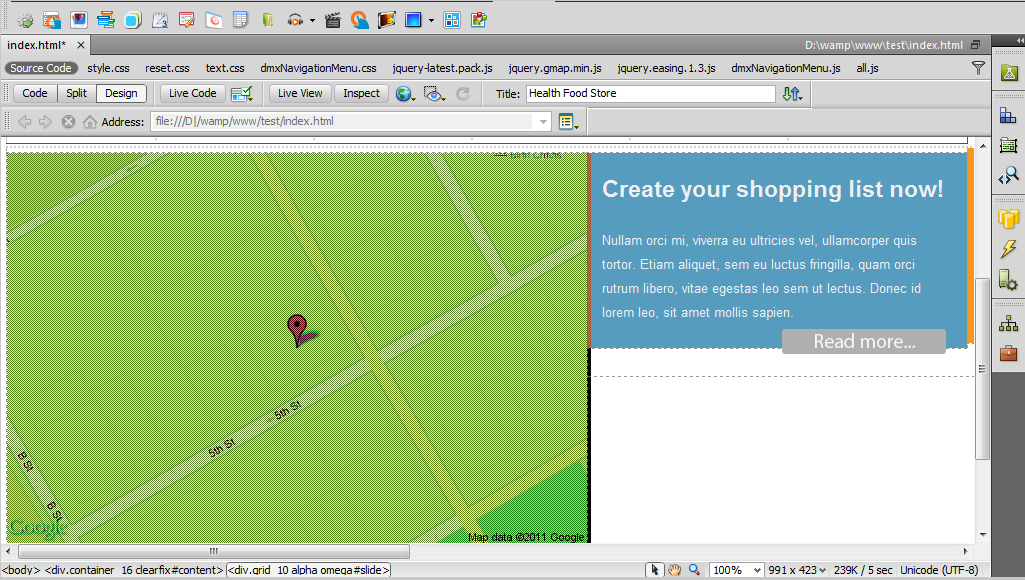Click the filter related files funnel icon
Screen dimensions: 1025x580
pyautogui.click(x=978, y=68)
